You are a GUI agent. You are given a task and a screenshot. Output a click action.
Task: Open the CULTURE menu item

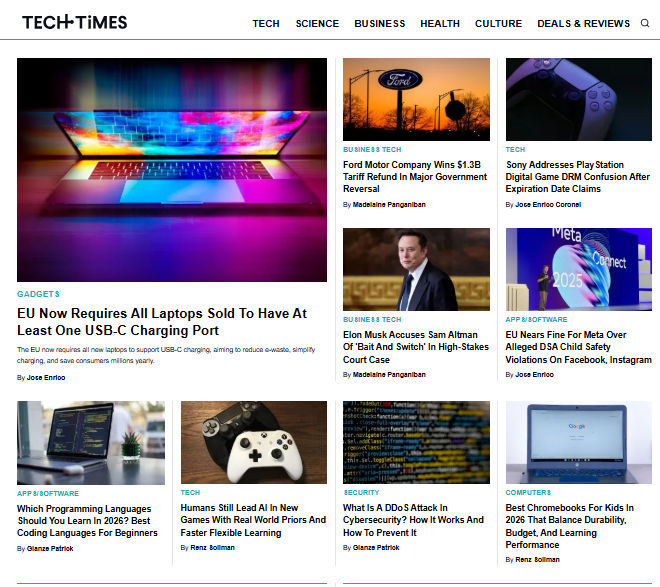tap(498, 24)
